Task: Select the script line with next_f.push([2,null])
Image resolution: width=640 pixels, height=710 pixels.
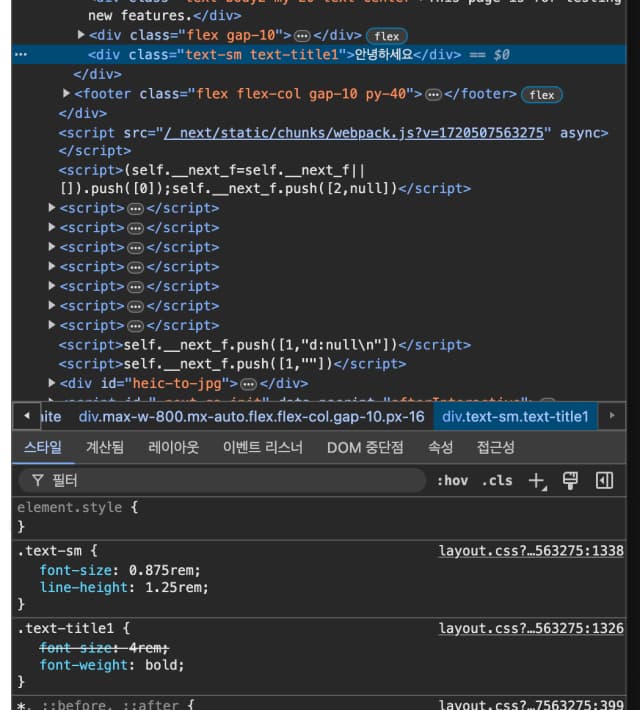Action: 265,179
